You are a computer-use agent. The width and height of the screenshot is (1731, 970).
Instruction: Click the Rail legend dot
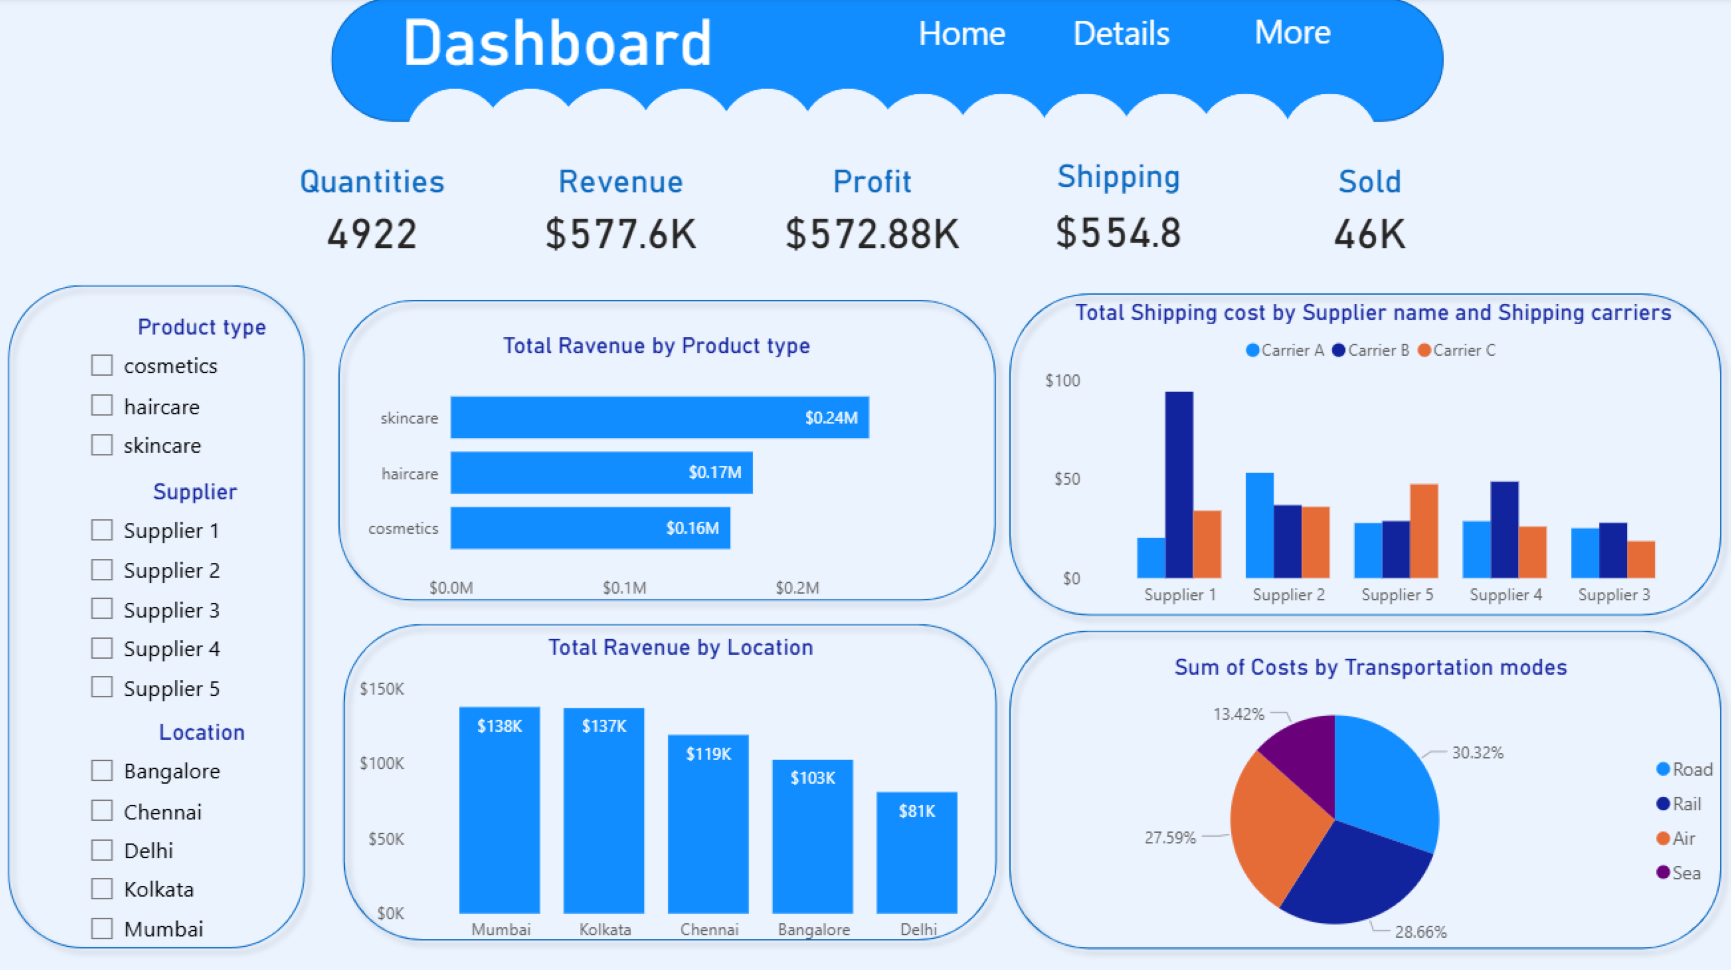[1663, 804]
